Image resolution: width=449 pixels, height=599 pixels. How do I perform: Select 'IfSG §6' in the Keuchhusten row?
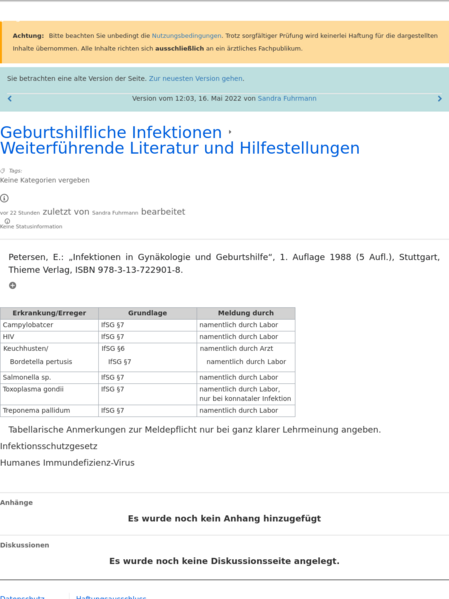point(113,348)
